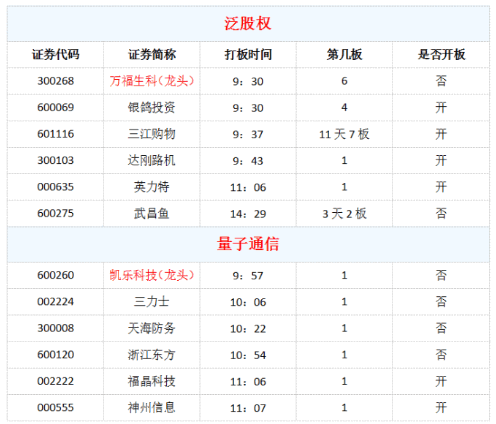Select the 证券代码 column header
The width and height of the screenshot is (496, 424).
pos(56,54)
